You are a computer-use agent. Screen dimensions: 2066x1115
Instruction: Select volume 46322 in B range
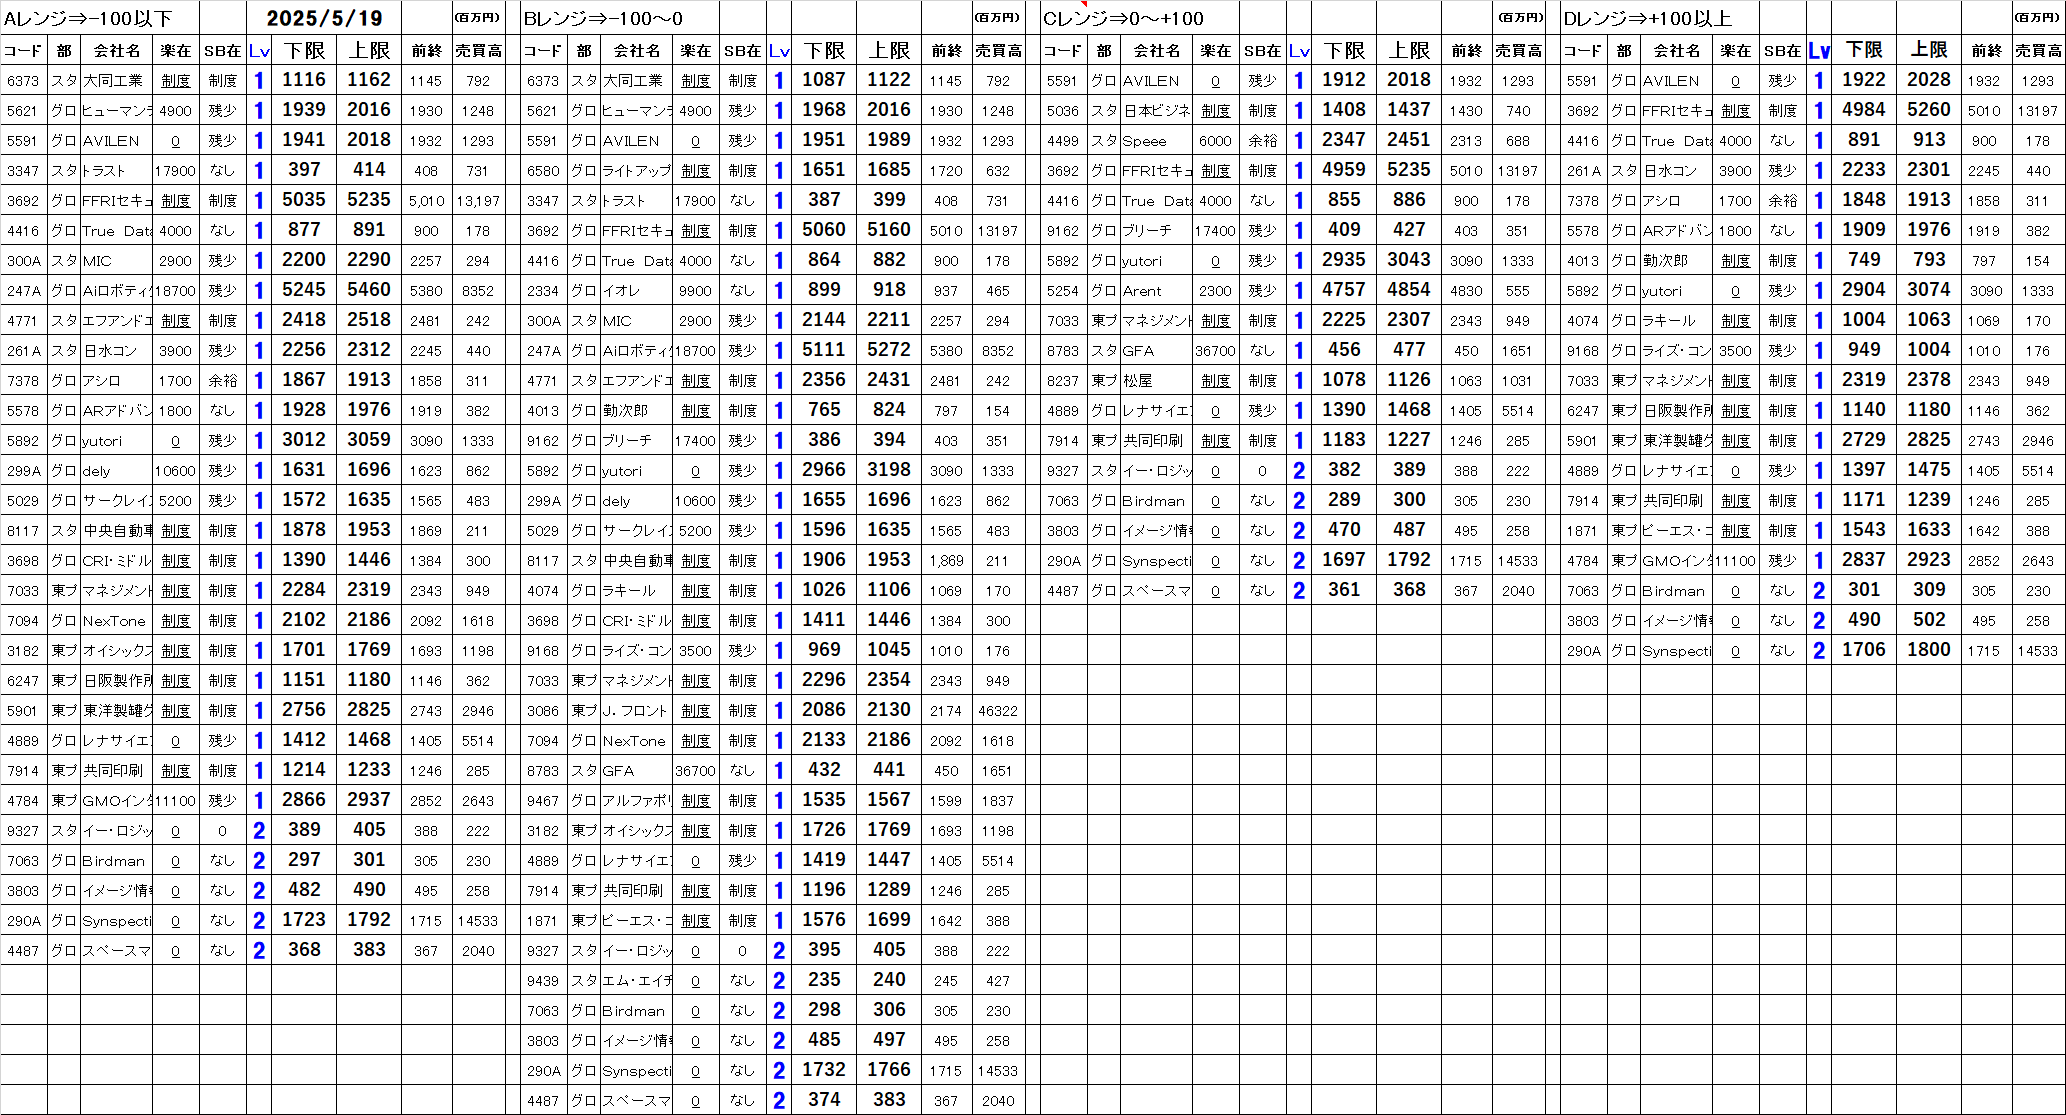(998, 711)
